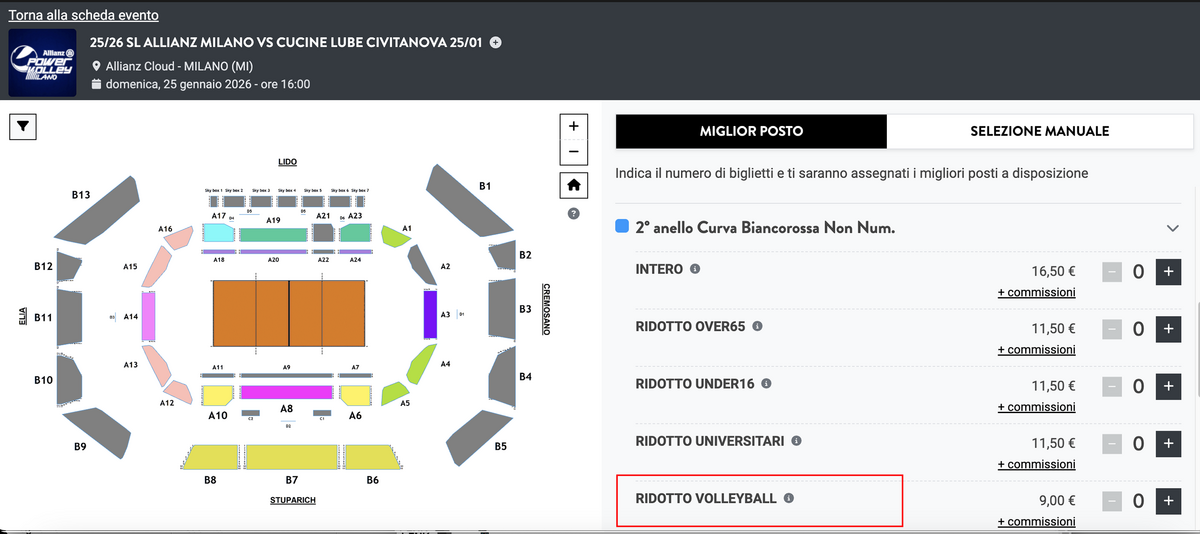This screenshot has width=1200, height=534.
Task: Zoom out of the seating map
Action: tap(573, 152)
